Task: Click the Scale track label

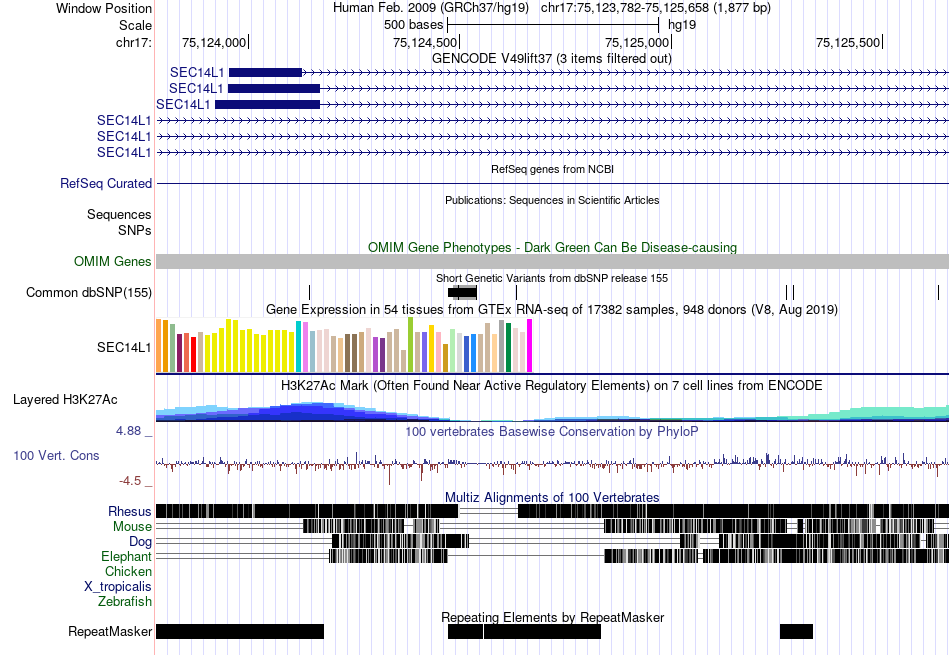Action: coord(135,25)
